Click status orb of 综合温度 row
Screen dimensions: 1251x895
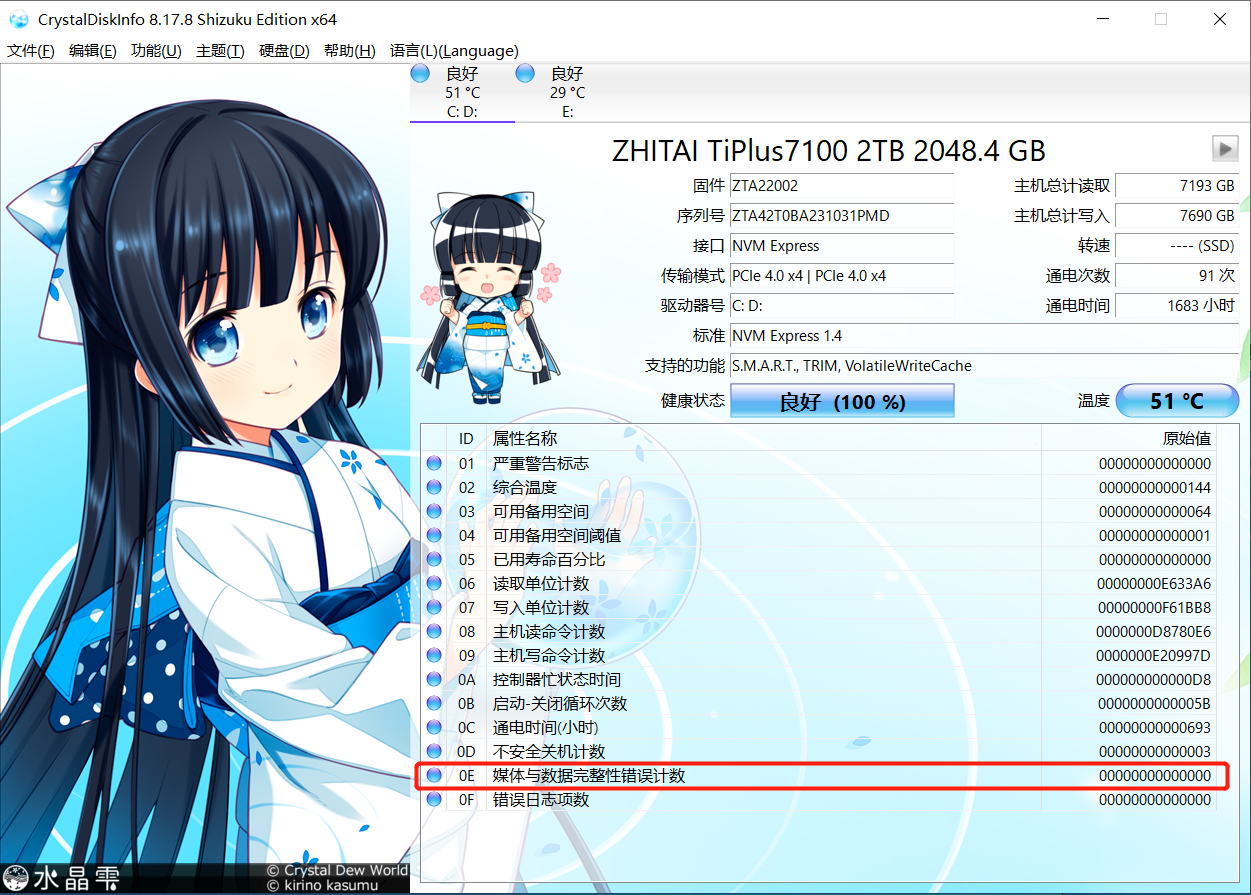[434, 487]
